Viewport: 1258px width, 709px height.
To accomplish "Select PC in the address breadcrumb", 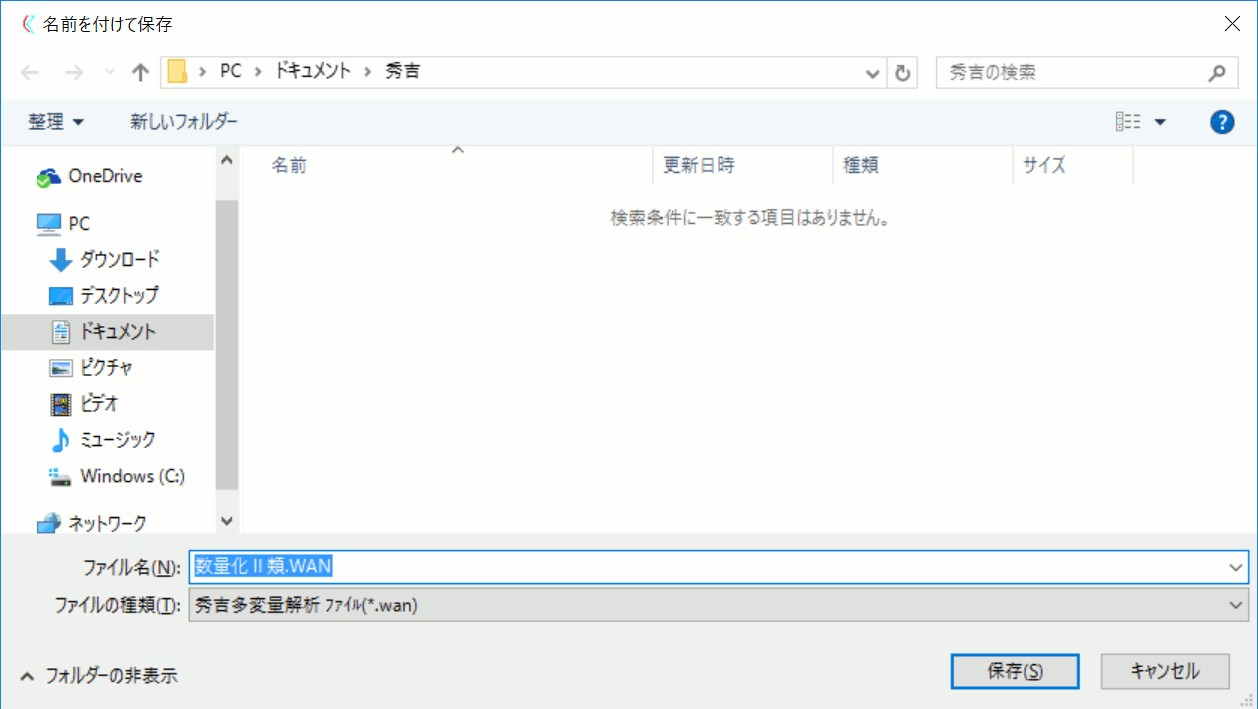I will 231,72.
